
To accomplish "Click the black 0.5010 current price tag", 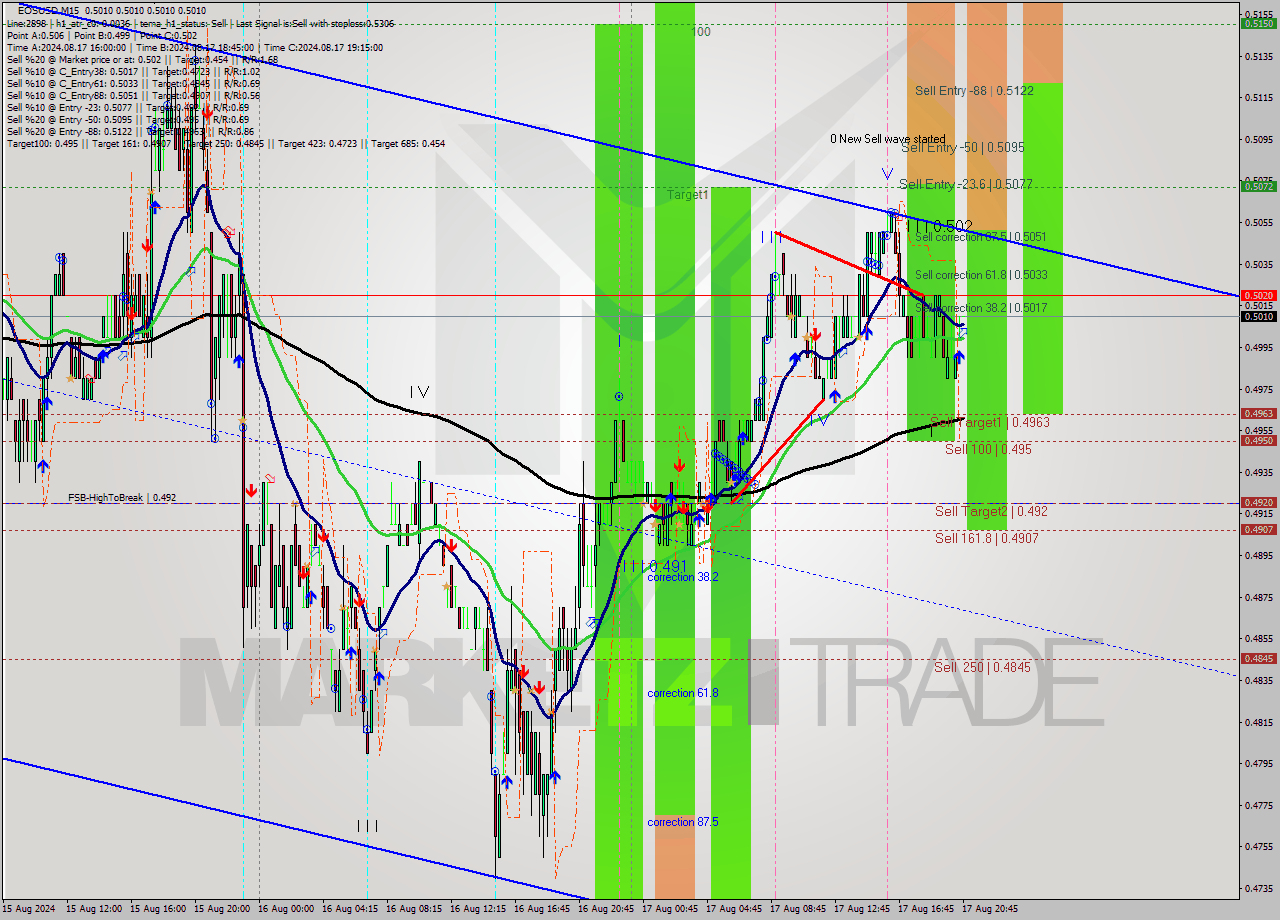I will 1257,316.
